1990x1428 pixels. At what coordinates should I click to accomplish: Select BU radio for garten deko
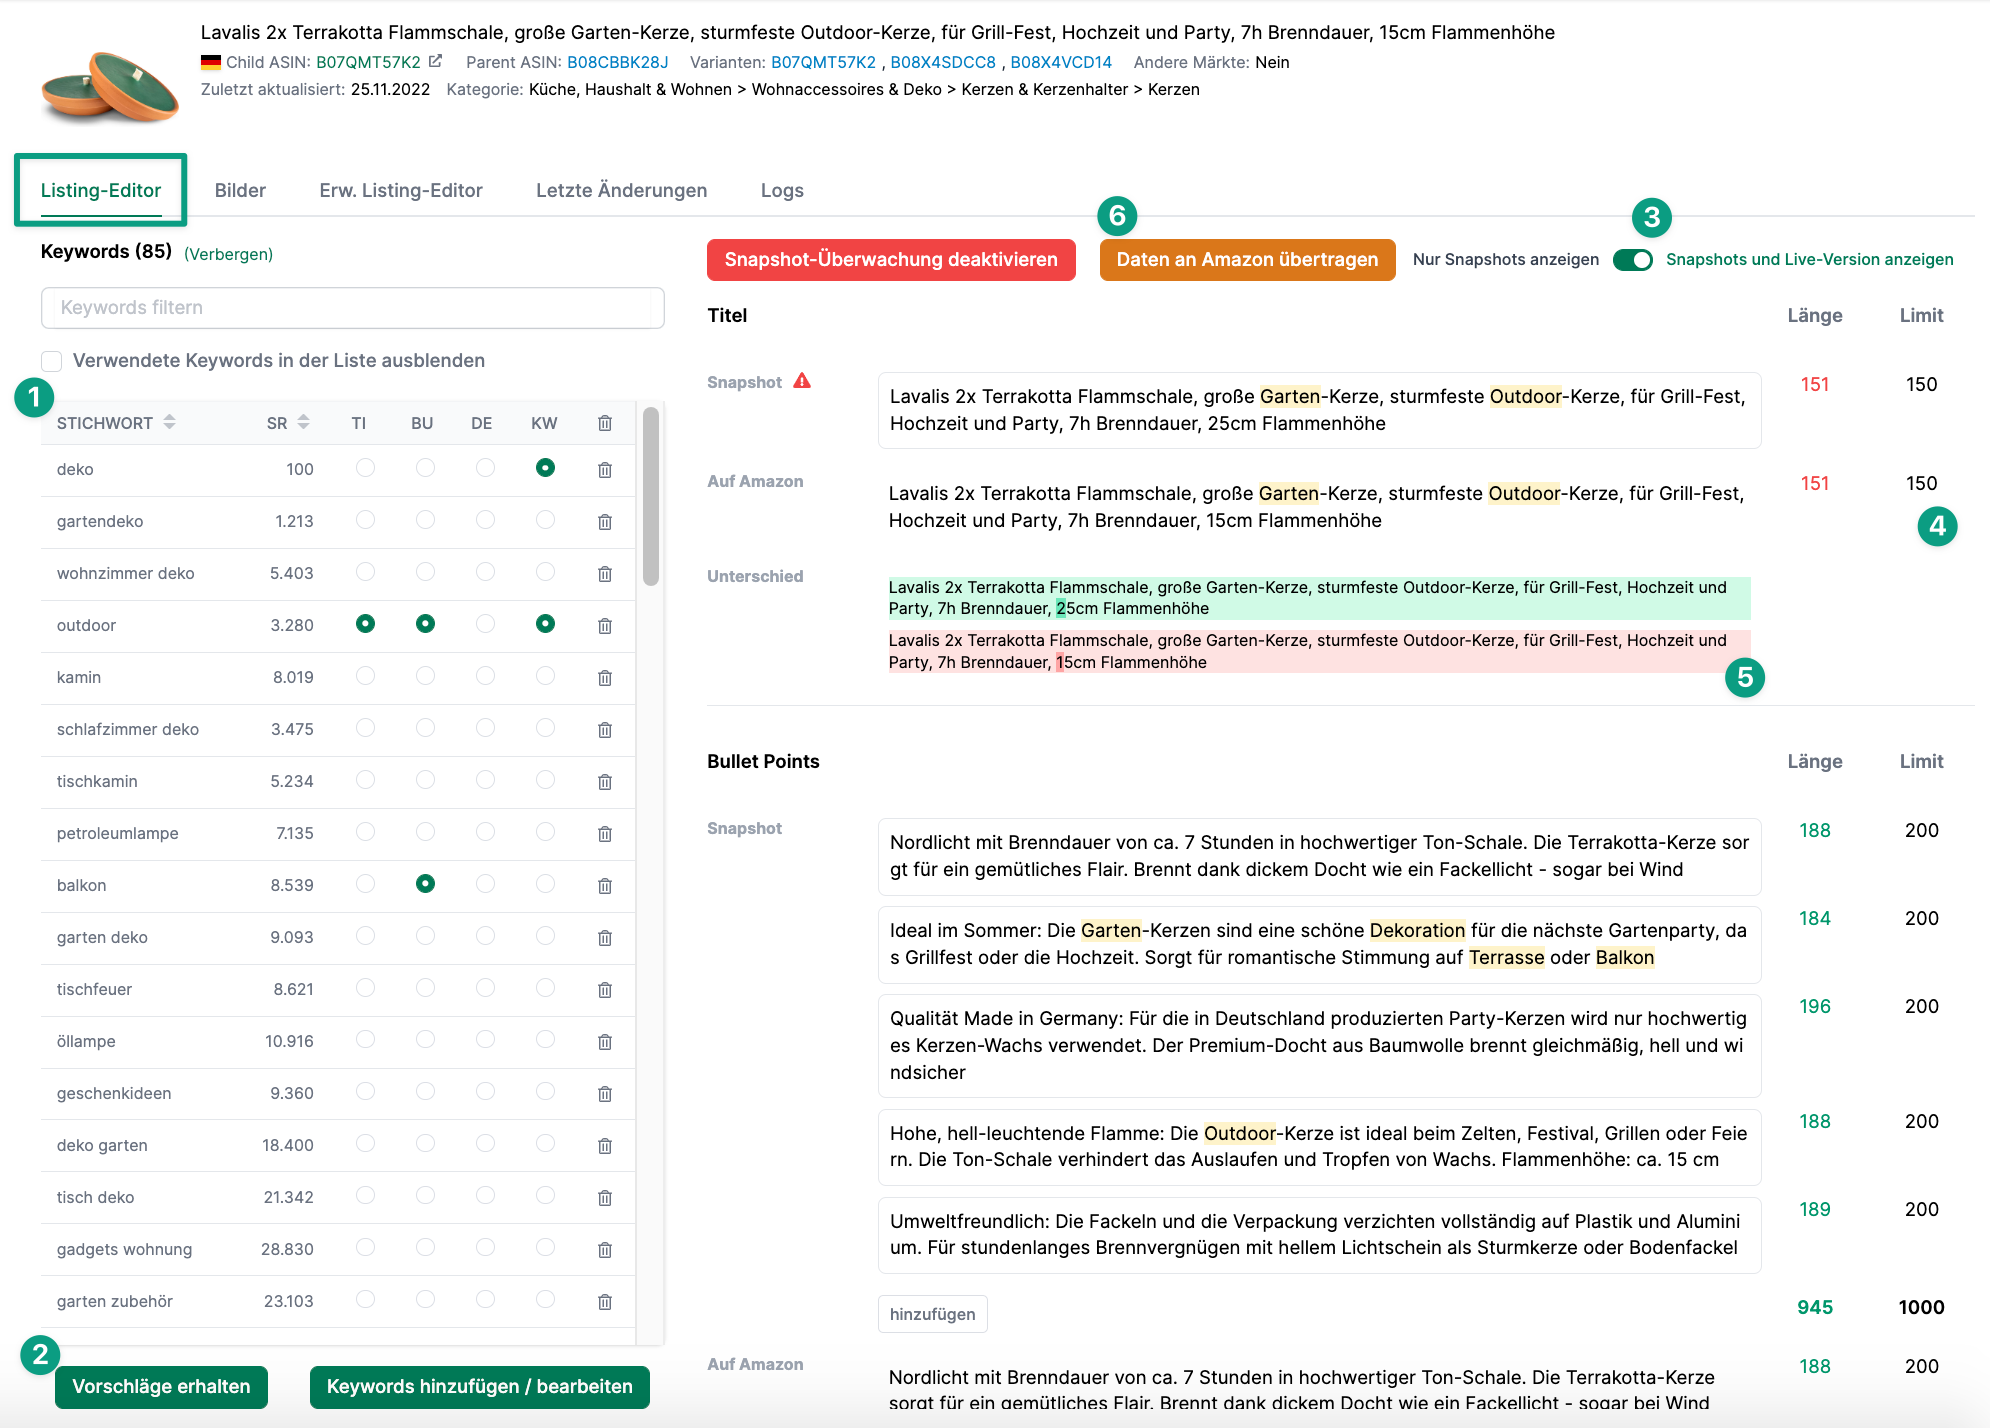pyautogui.click(x=425, y=936)
